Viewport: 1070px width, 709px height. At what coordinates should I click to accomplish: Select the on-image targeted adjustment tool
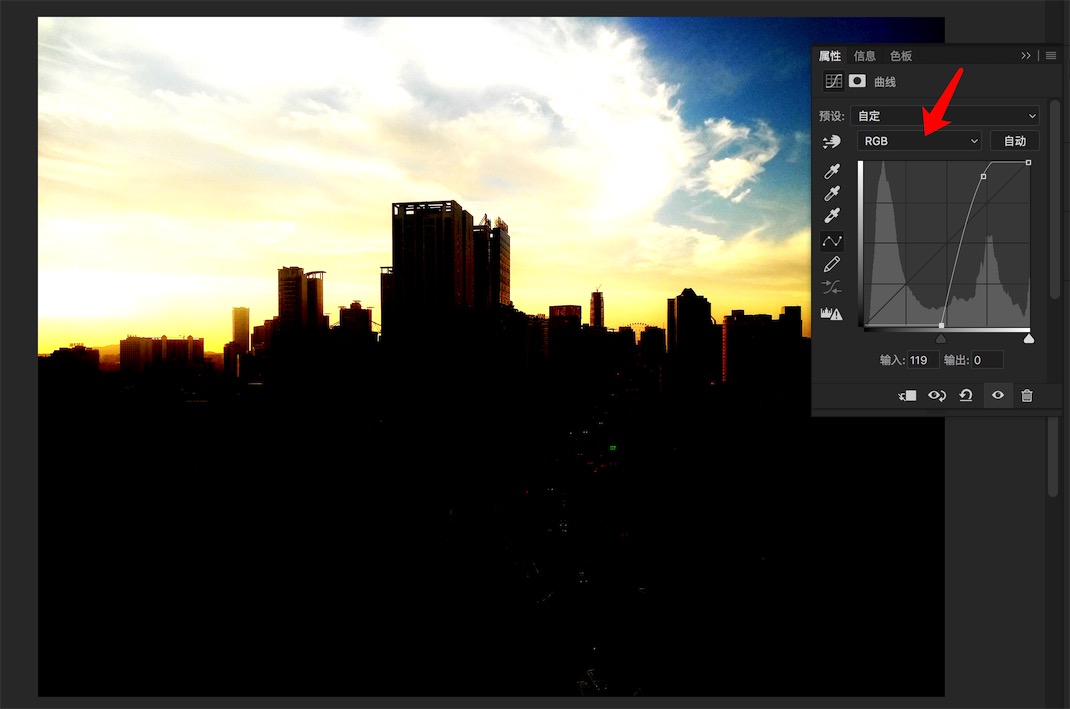tap(831, 142)
